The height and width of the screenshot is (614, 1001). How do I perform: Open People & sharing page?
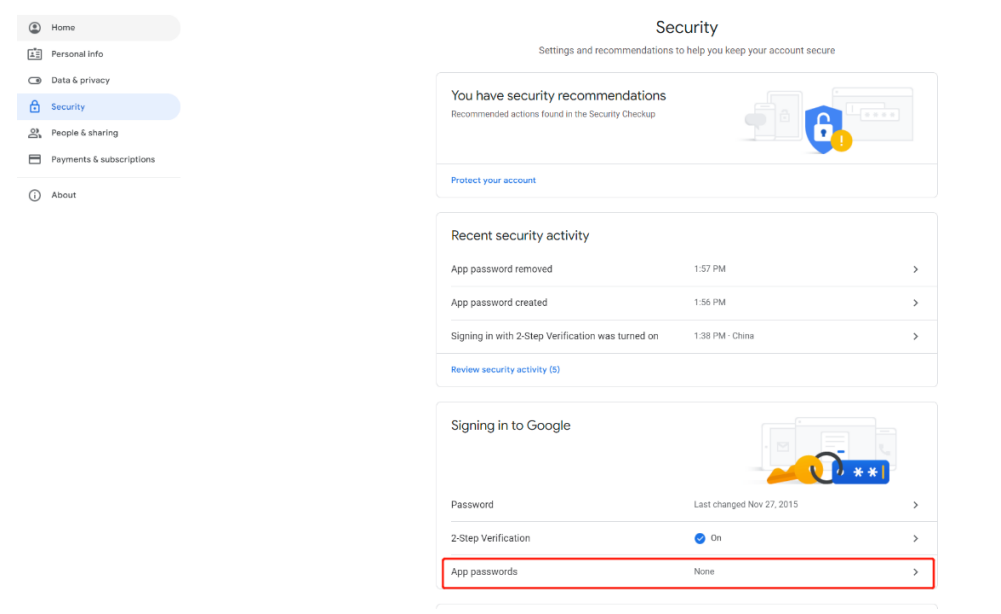pos(98,133)
